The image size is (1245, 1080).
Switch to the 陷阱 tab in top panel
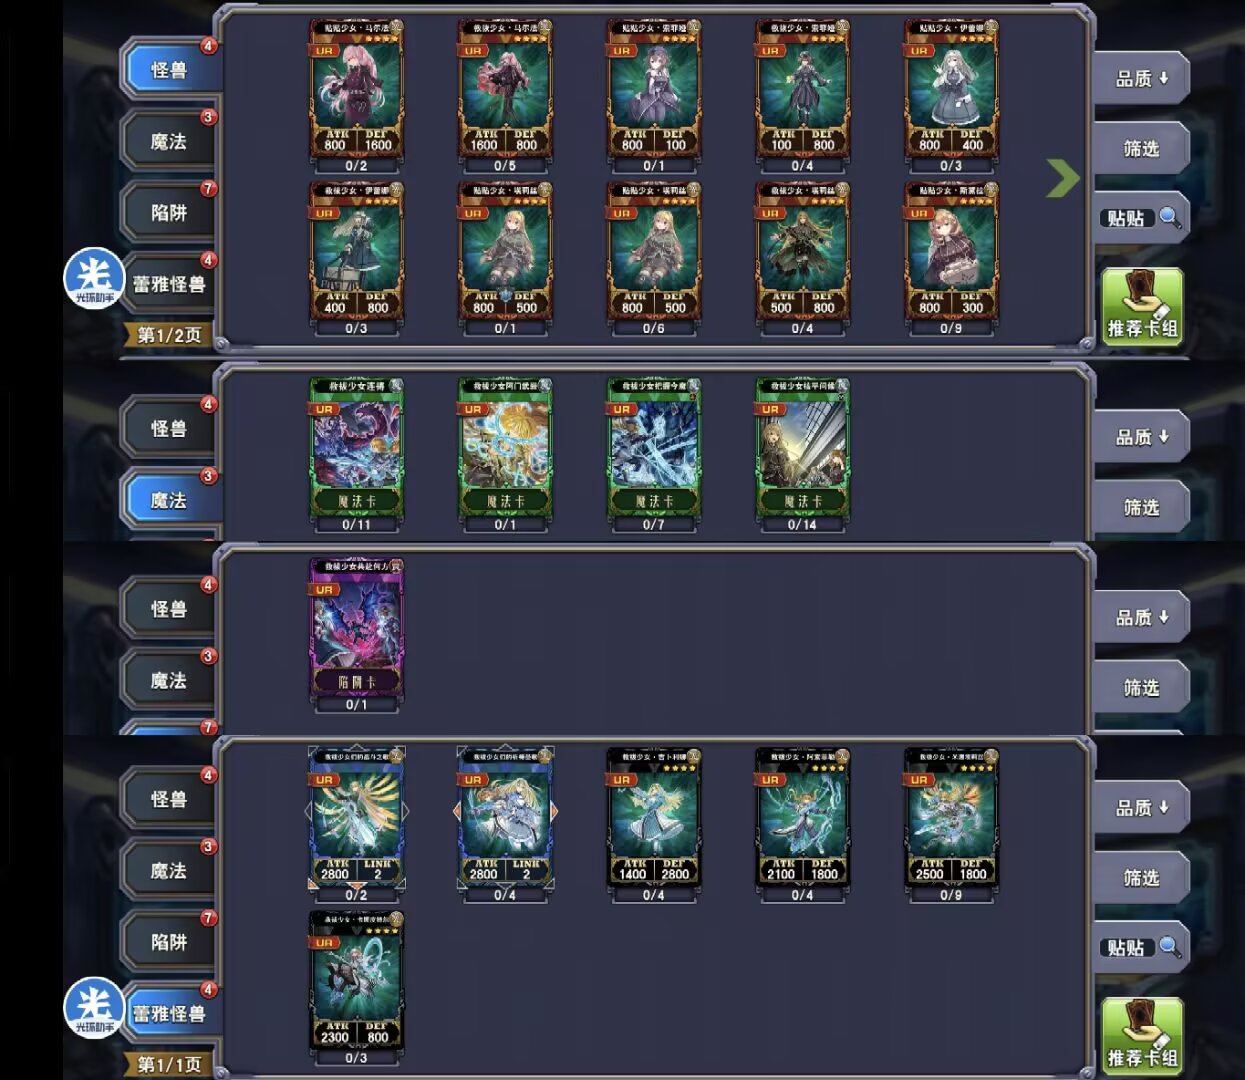[x=168, y=212]
